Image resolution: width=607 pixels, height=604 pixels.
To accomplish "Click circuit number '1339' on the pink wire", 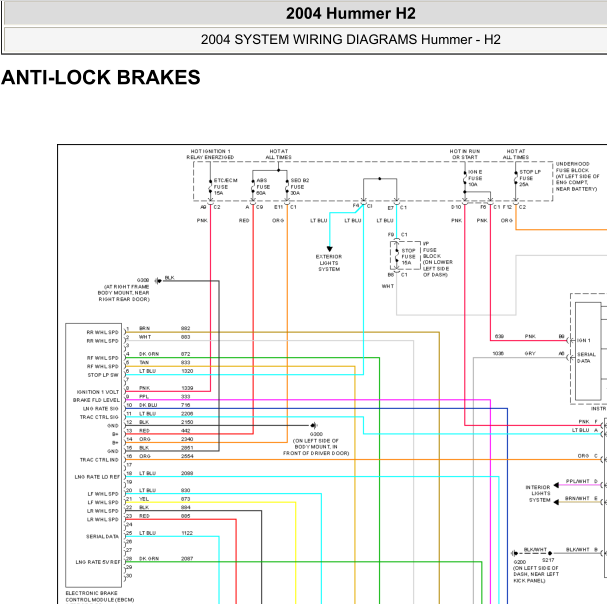I will [187, 388].
